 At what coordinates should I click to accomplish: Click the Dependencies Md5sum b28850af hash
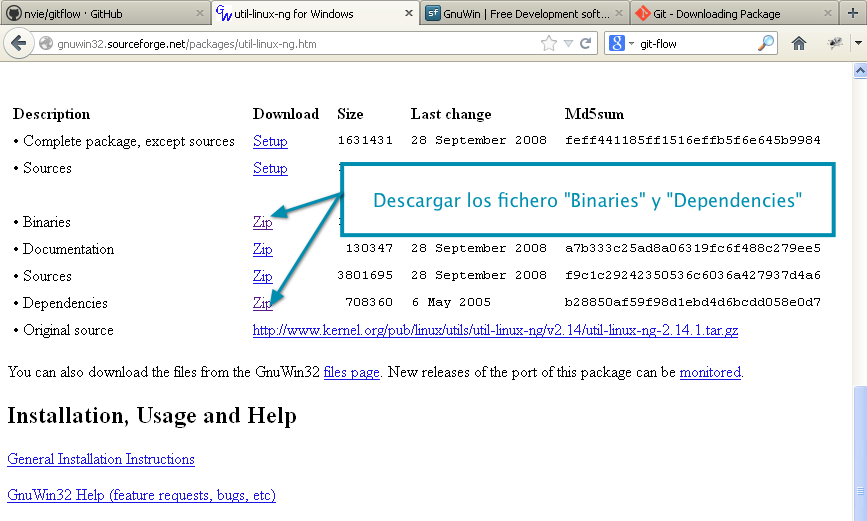coord(692,302)
